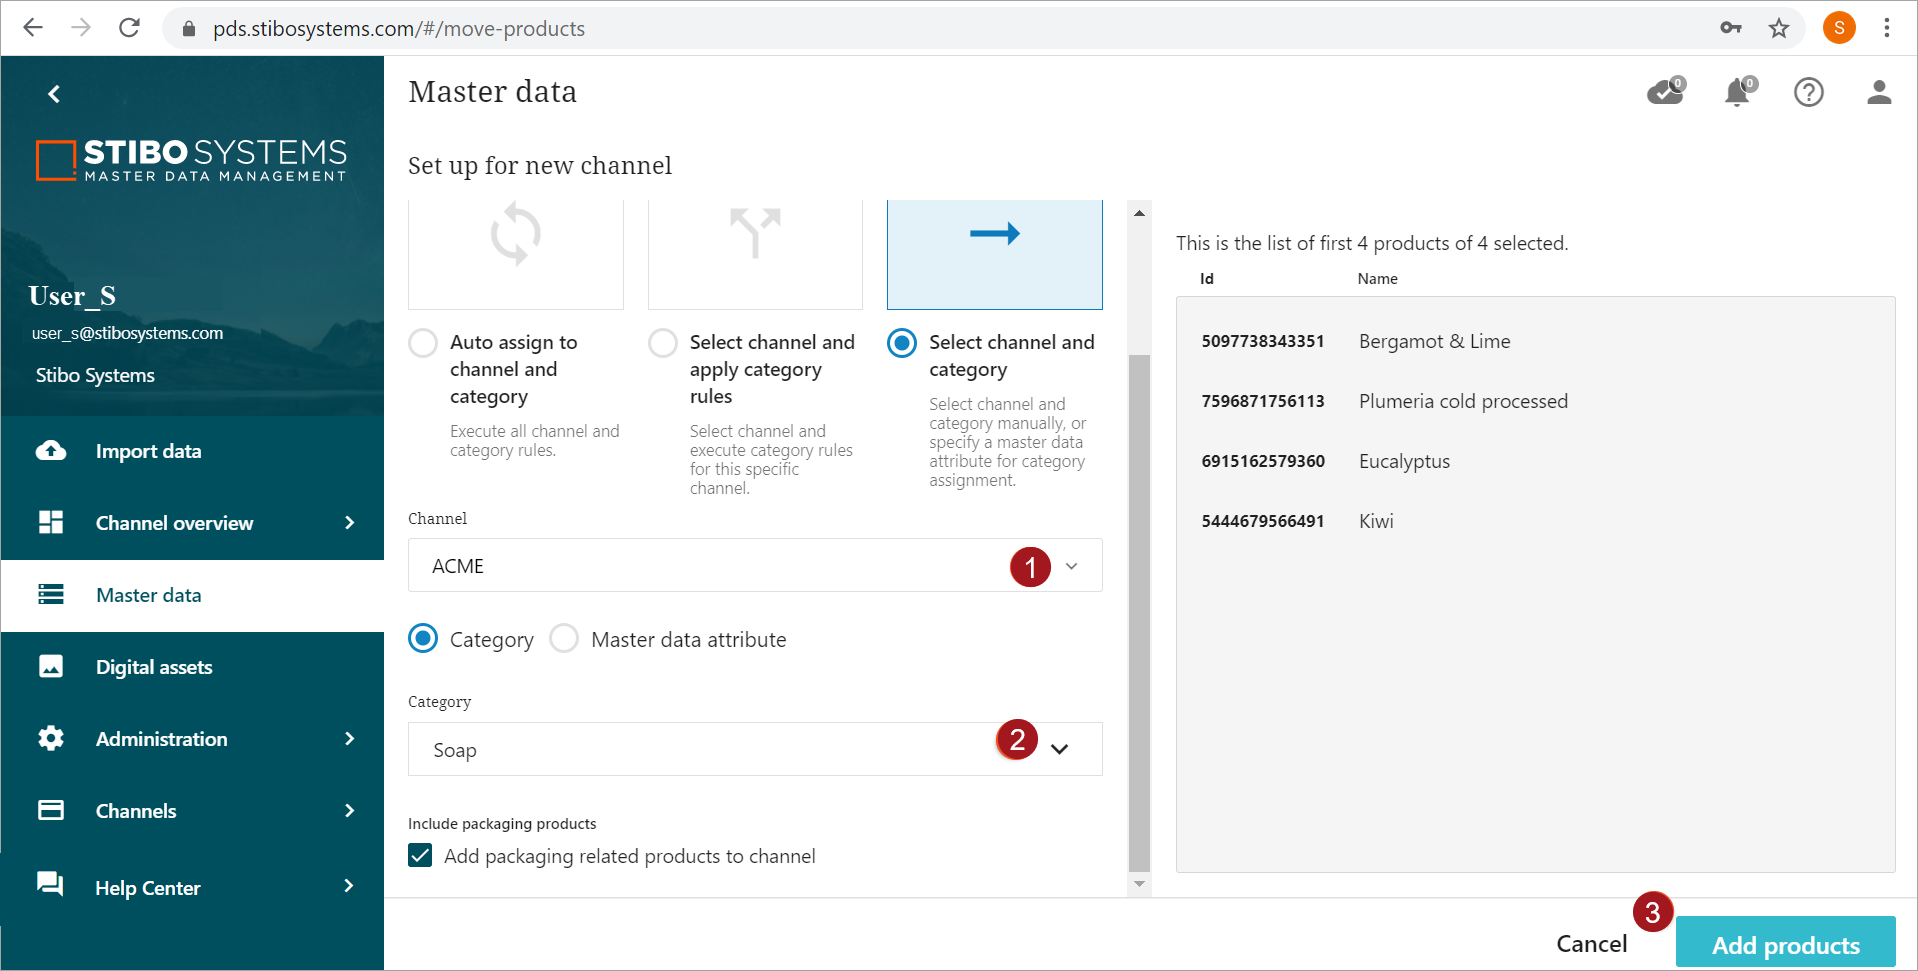Bookmark this page with star icon
Image resolution: width=1918 pixels, height=971 pixels.
tap(1778, 28)
